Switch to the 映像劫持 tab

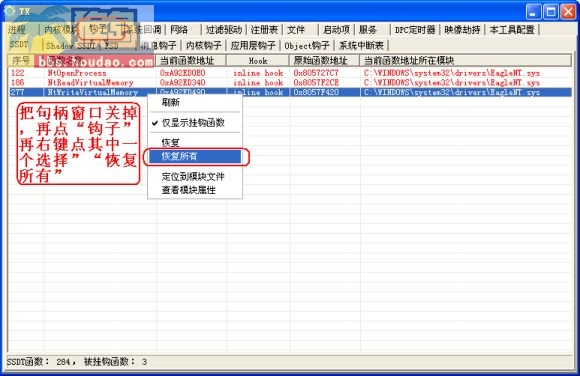coord(462,30)
